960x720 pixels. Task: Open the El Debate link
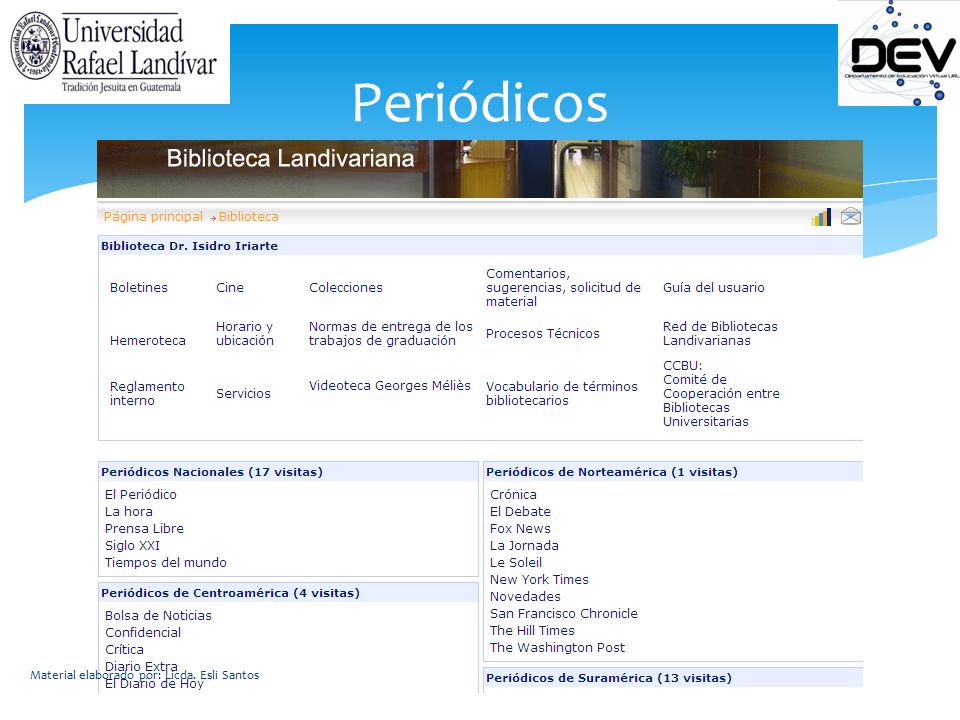[x=520, y=512]
